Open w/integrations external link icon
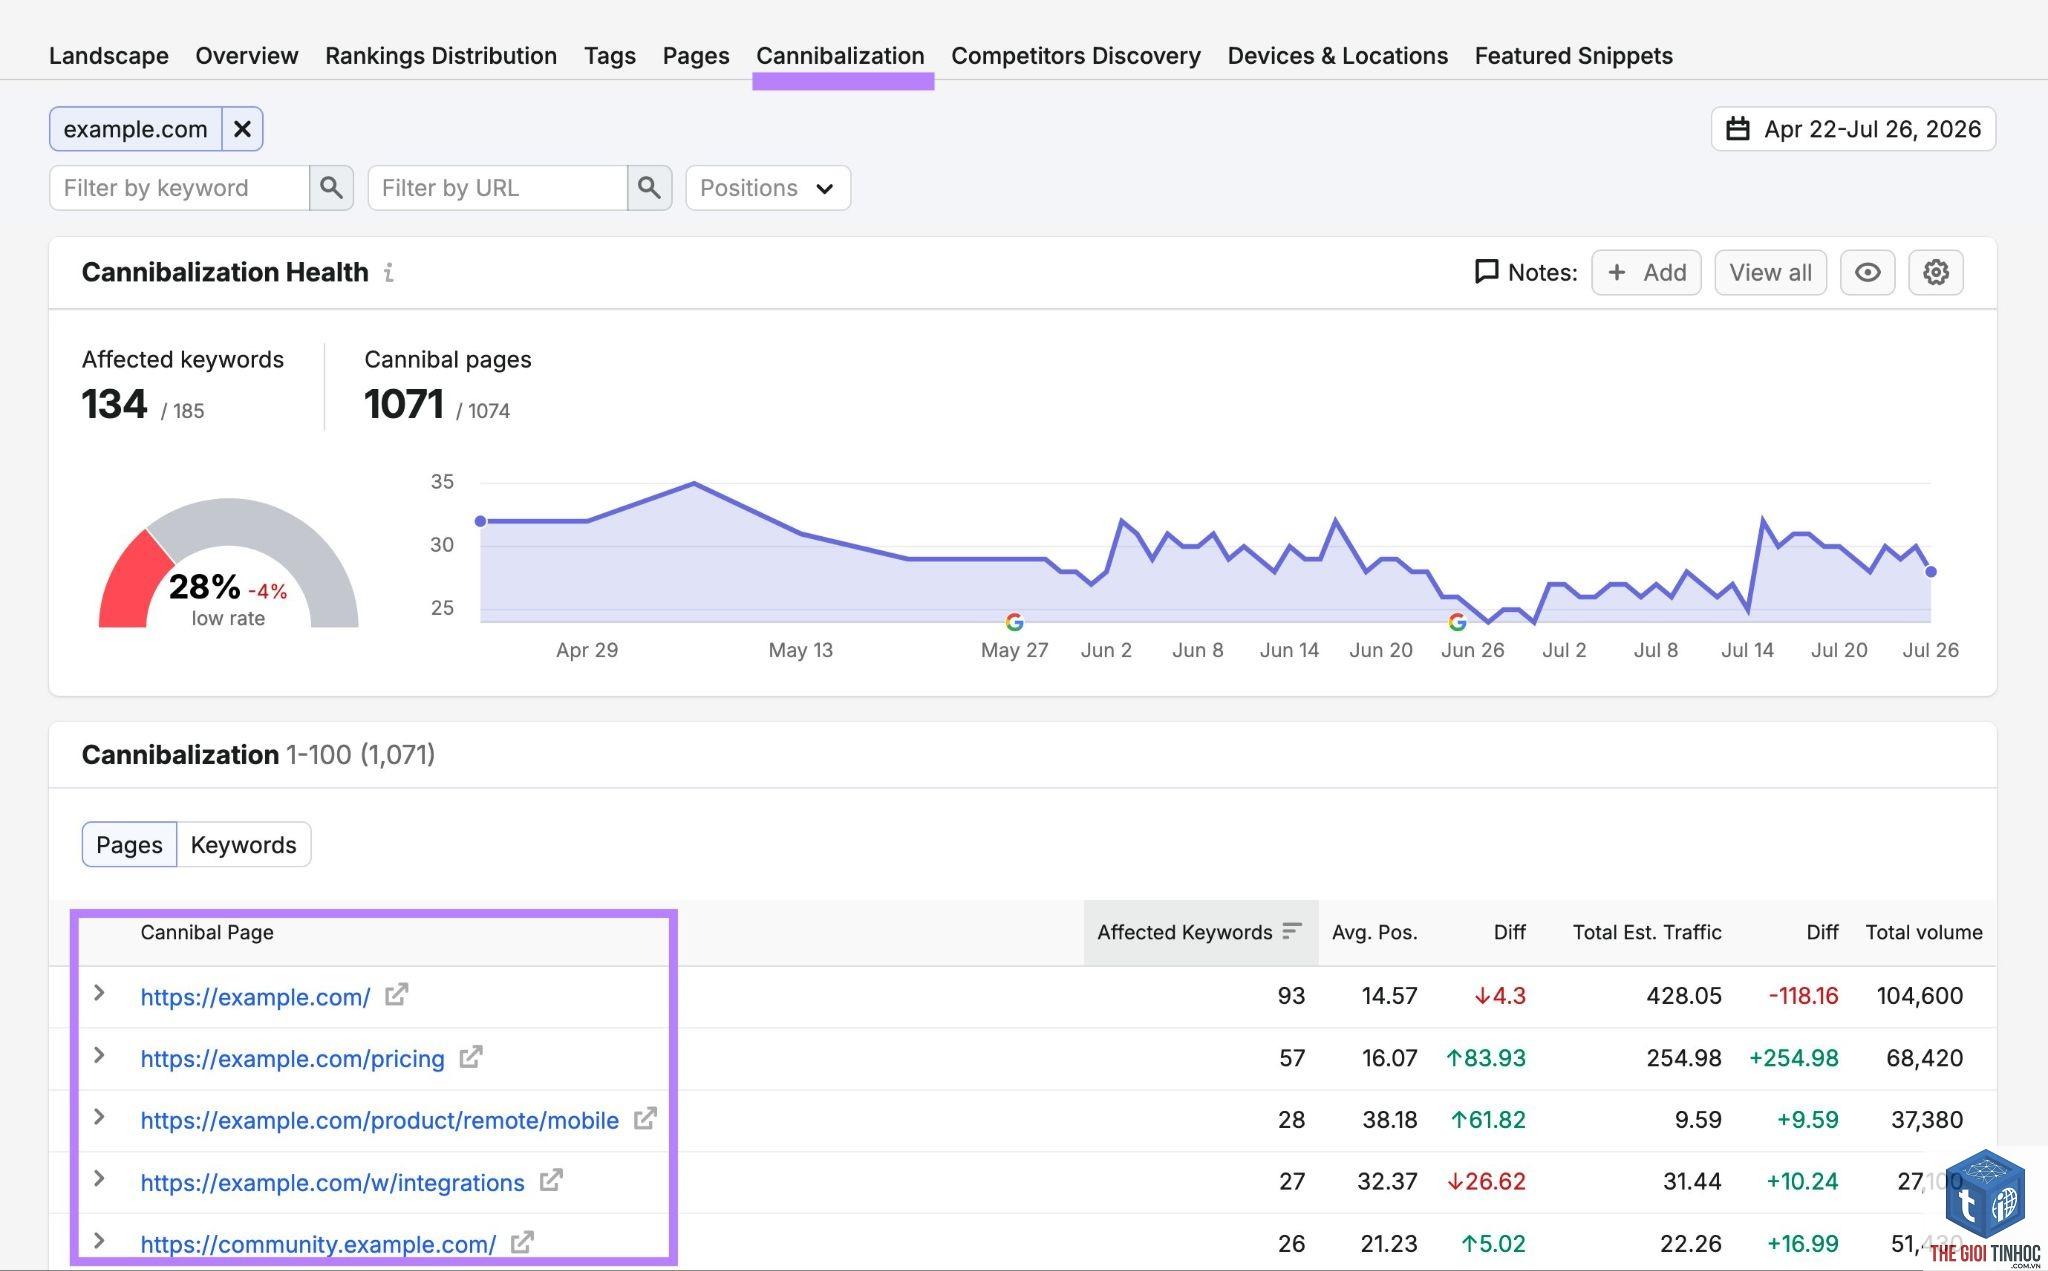Viewport: 2048px width, 1271px height. click(x=551, y=1181)
